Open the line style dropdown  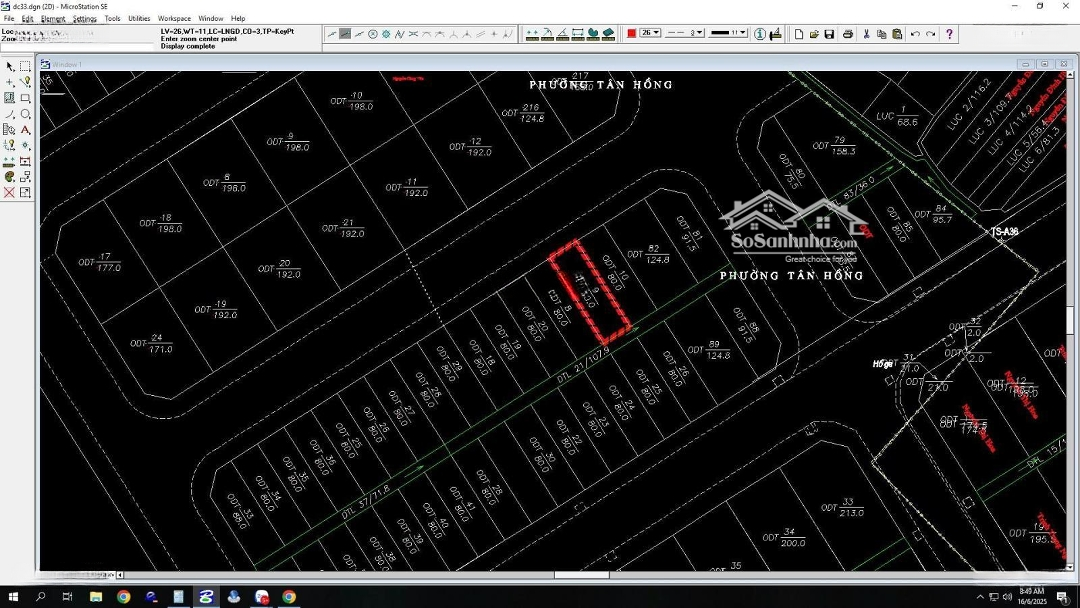[x=685, y=33]
